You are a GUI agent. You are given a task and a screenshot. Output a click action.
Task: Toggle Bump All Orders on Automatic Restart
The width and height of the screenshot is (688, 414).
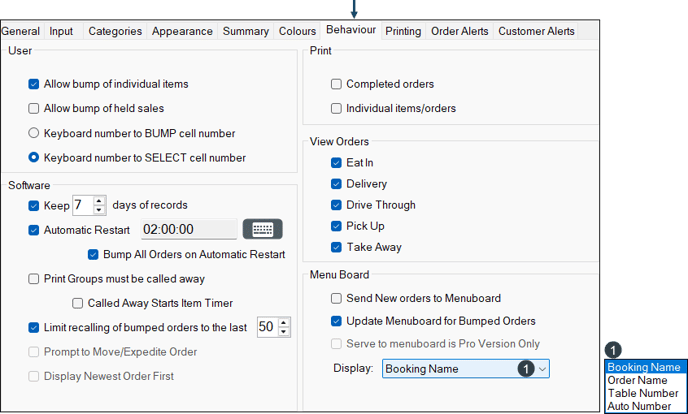[93, 255]
